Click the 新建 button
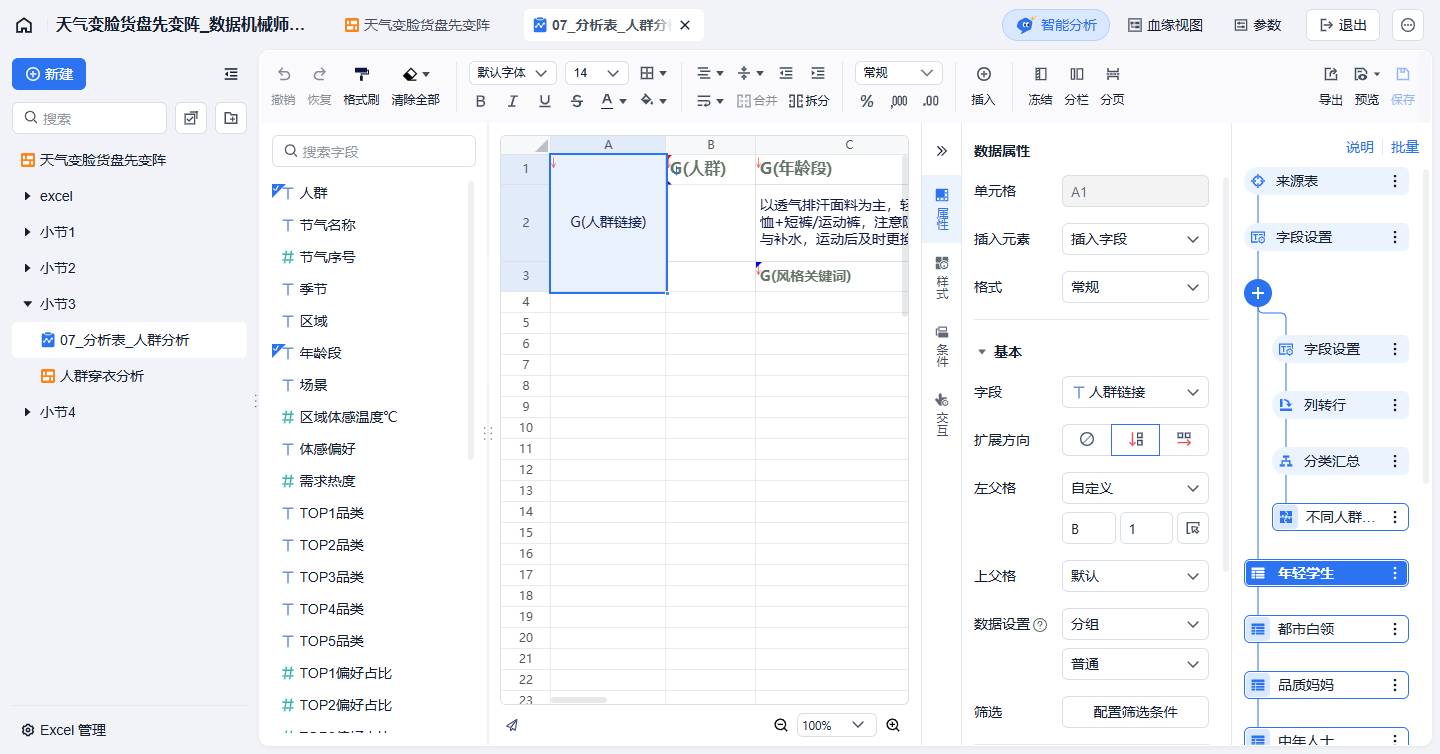 49,74
